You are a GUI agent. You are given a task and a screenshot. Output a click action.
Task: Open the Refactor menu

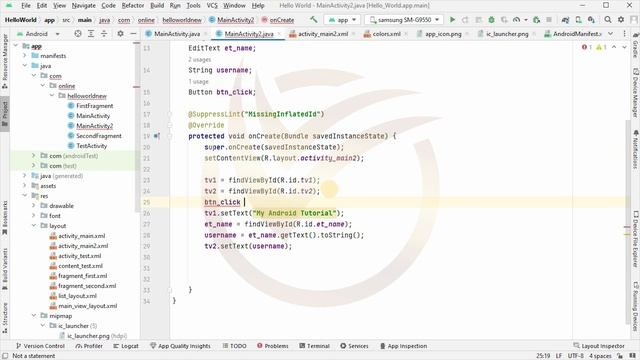coord(133,6)
